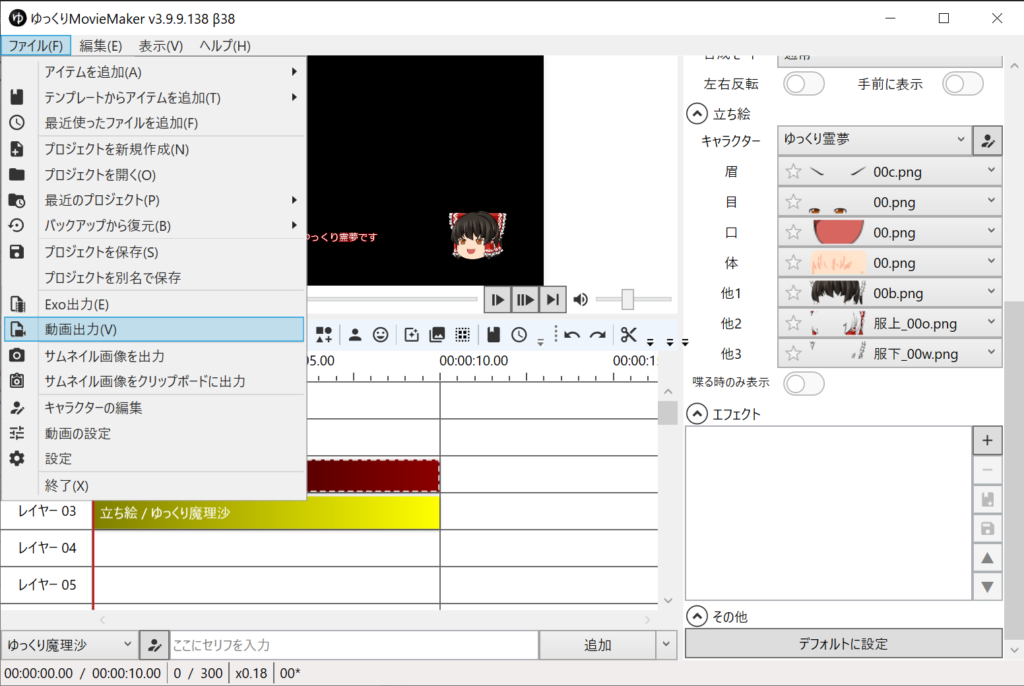The width and height of the screenshot is (1024, 686).
Task: Star the 眉 00c.png entry
Action: [x=793, y=172]
